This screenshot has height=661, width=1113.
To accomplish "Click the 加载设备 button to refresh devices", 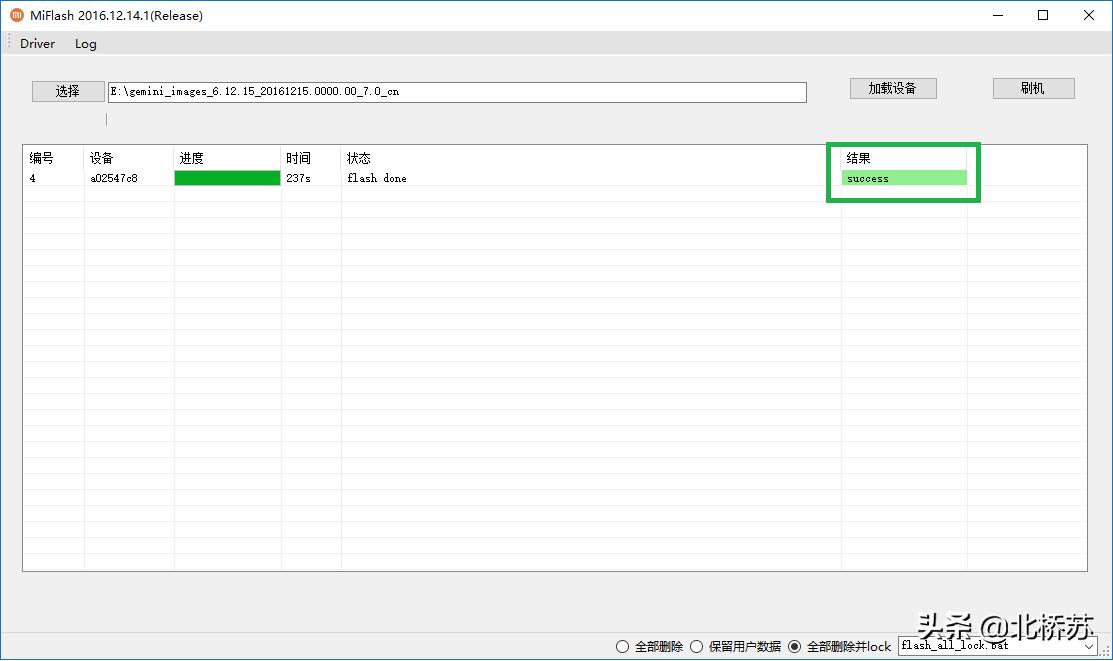I will click(x=892, y=88).
